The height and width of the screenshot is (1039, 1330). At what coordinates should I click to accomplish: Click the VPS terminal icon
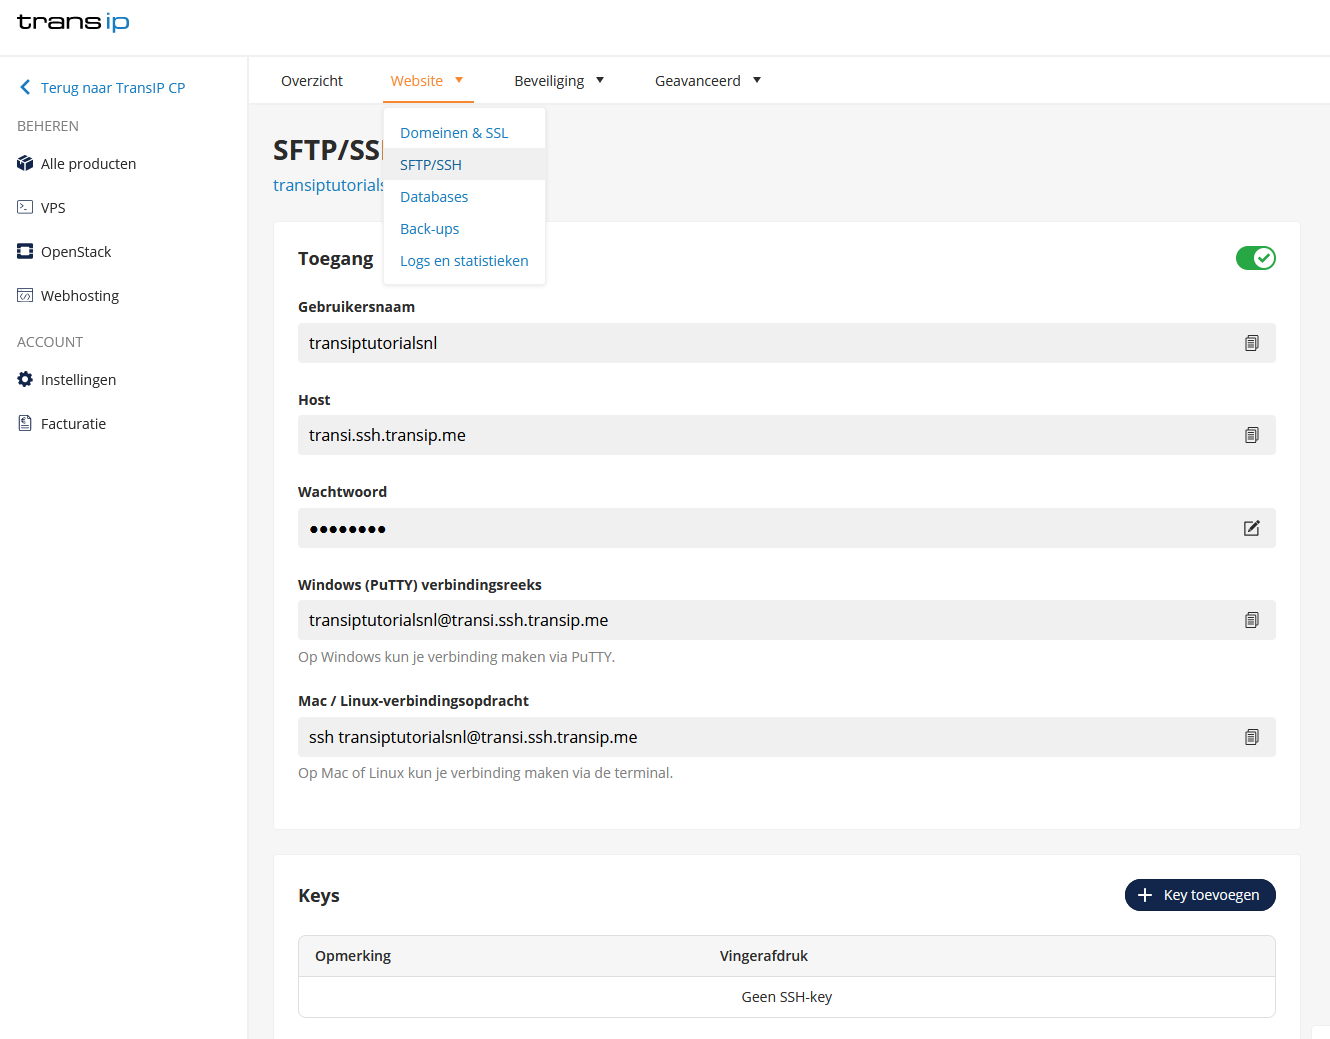25,207
